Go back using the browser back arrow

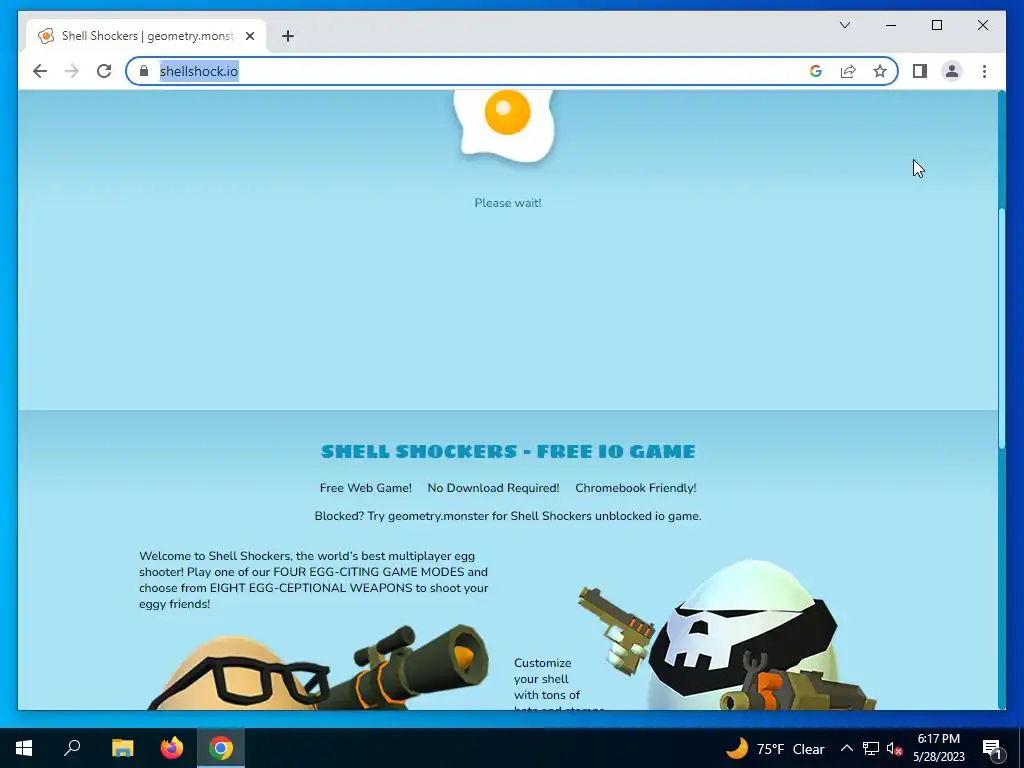pyautogui.click(x=40, y=71)
